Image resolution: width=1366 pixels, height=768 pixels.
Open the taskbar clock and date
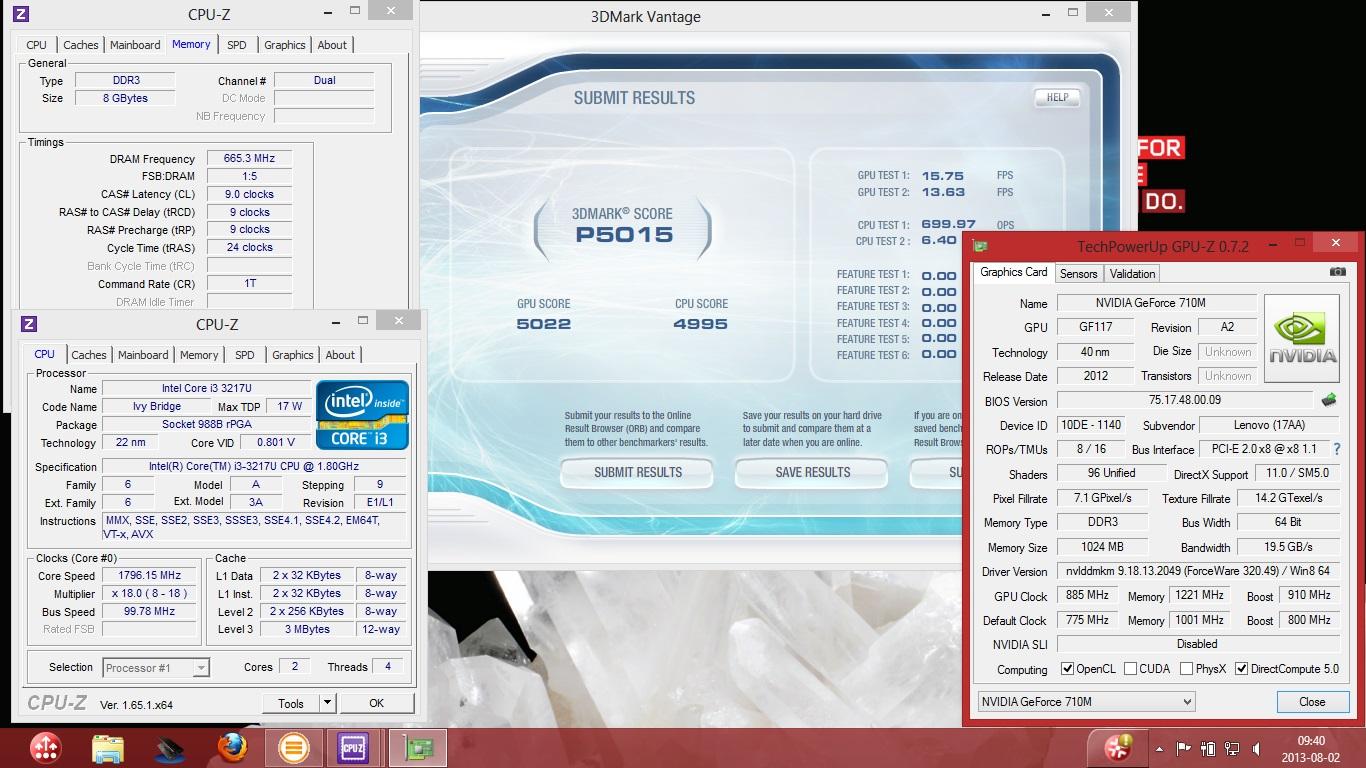tap(1310, 748)
